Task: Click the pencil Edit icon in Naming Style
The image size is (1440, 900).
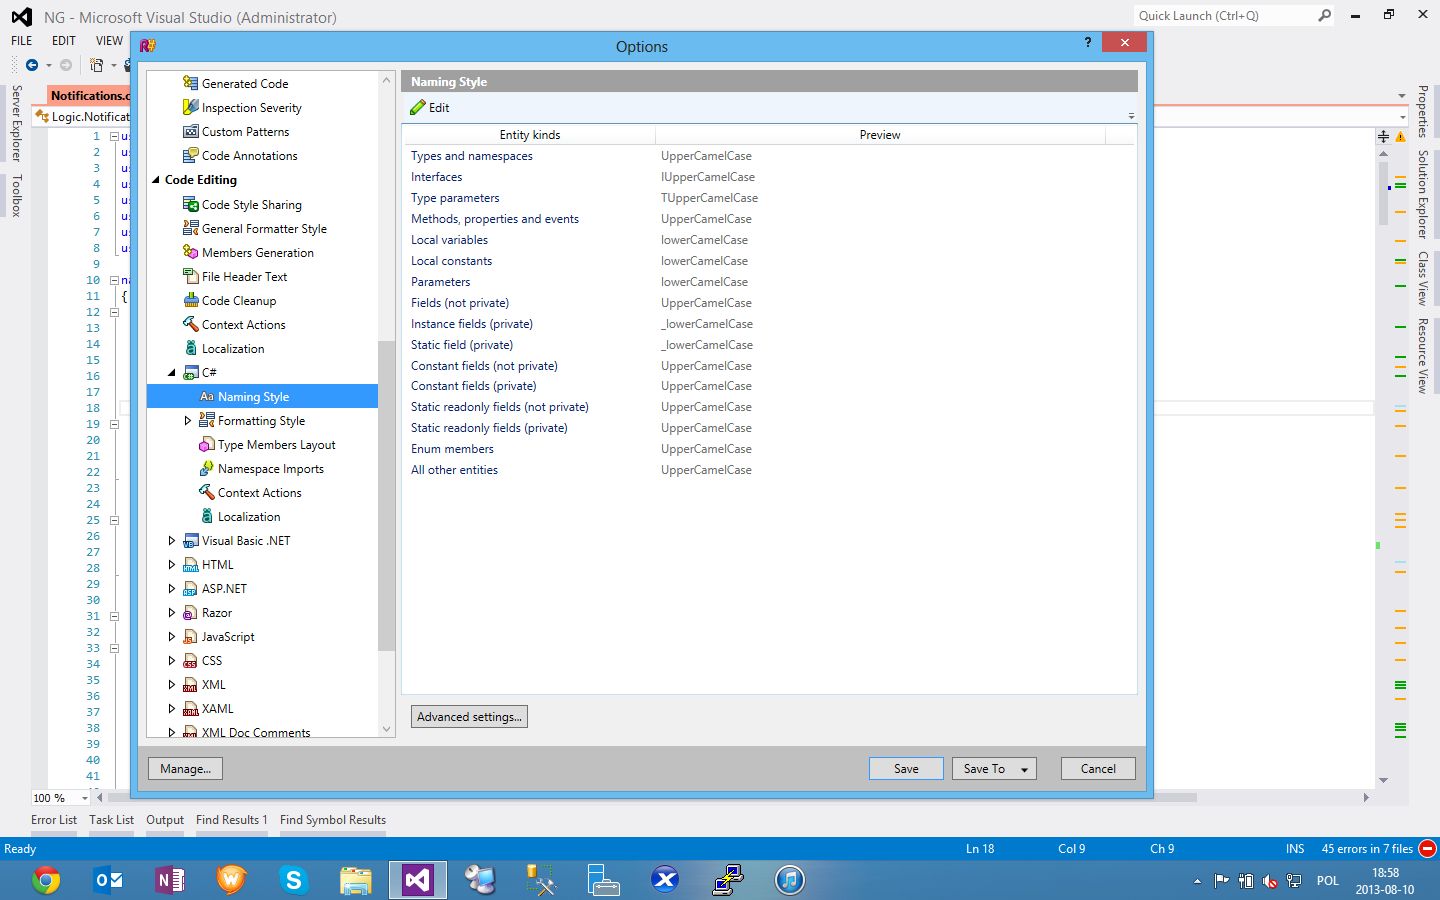Action: coord(418,107)
